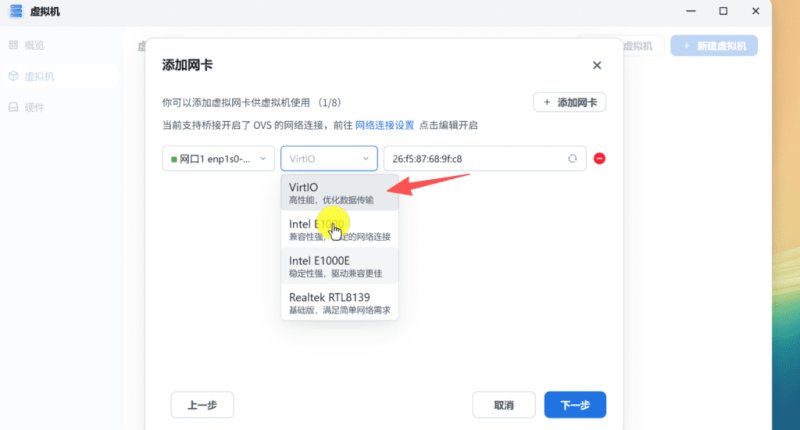The width and height of the screenshot is (800, 430).
Task: Pick Intel E1000E adapter model
Action: (x=339, y=266)
